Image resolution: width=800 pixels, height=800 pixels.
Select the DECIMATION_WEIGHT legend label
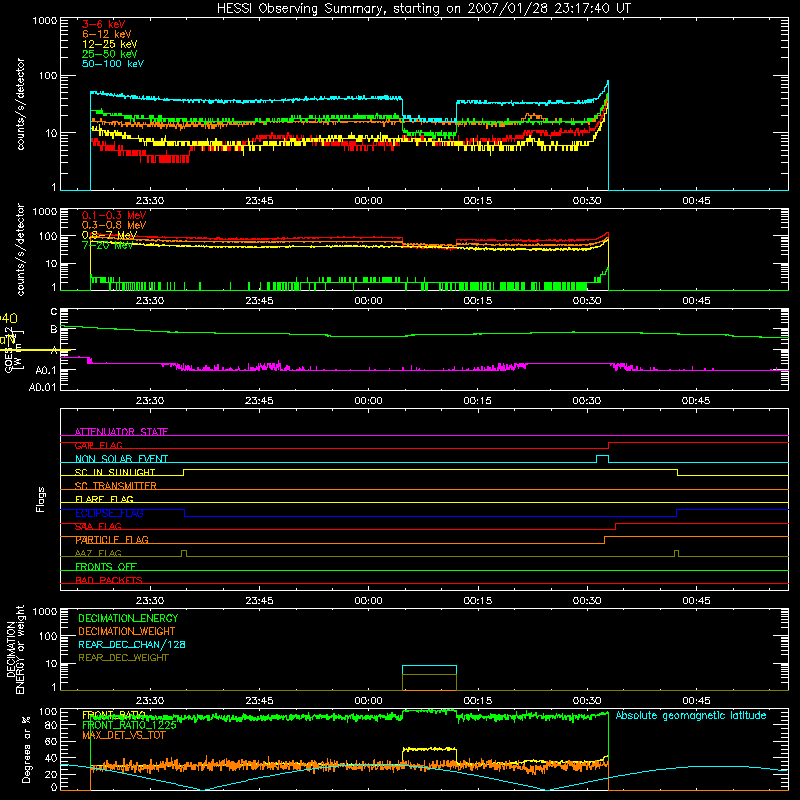pyautogui.click(x=127, y=631)
